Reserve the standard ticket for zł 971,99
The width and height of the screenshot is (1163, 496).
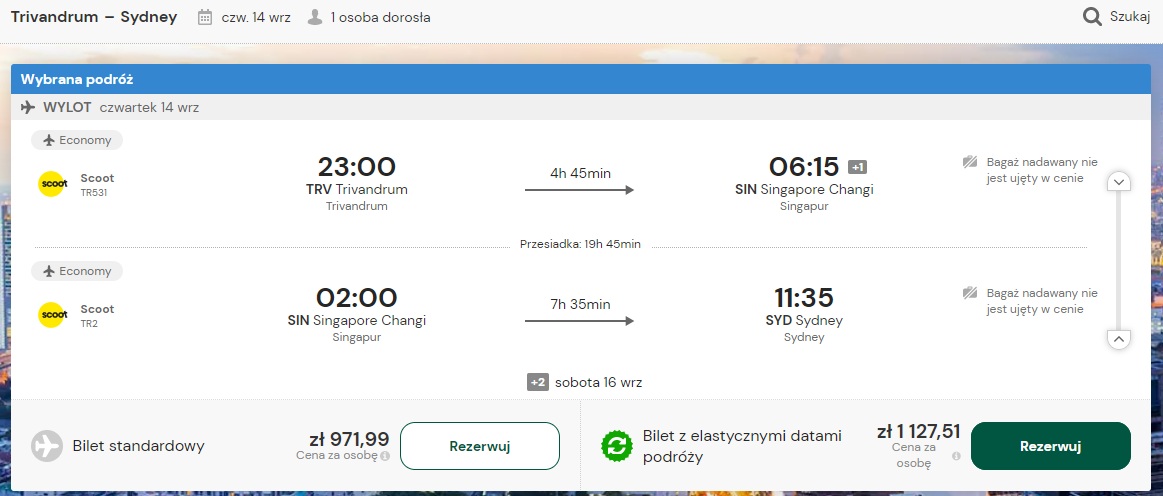pyautogui.click(x=480, y=446)
